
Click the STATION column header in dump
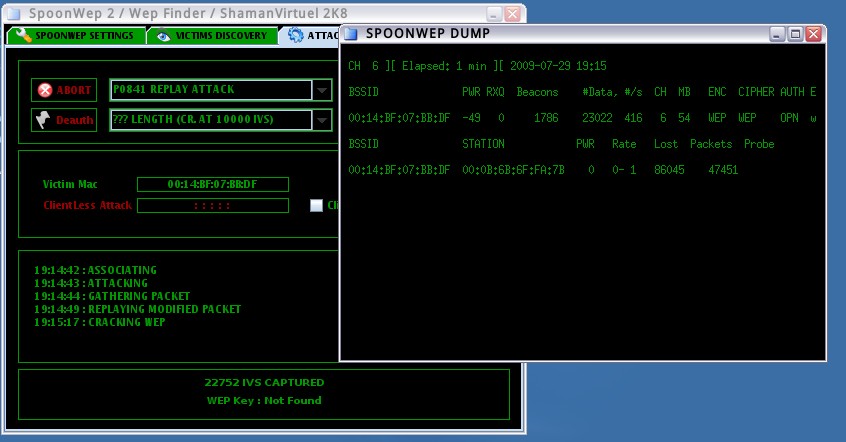pos(483,144)
